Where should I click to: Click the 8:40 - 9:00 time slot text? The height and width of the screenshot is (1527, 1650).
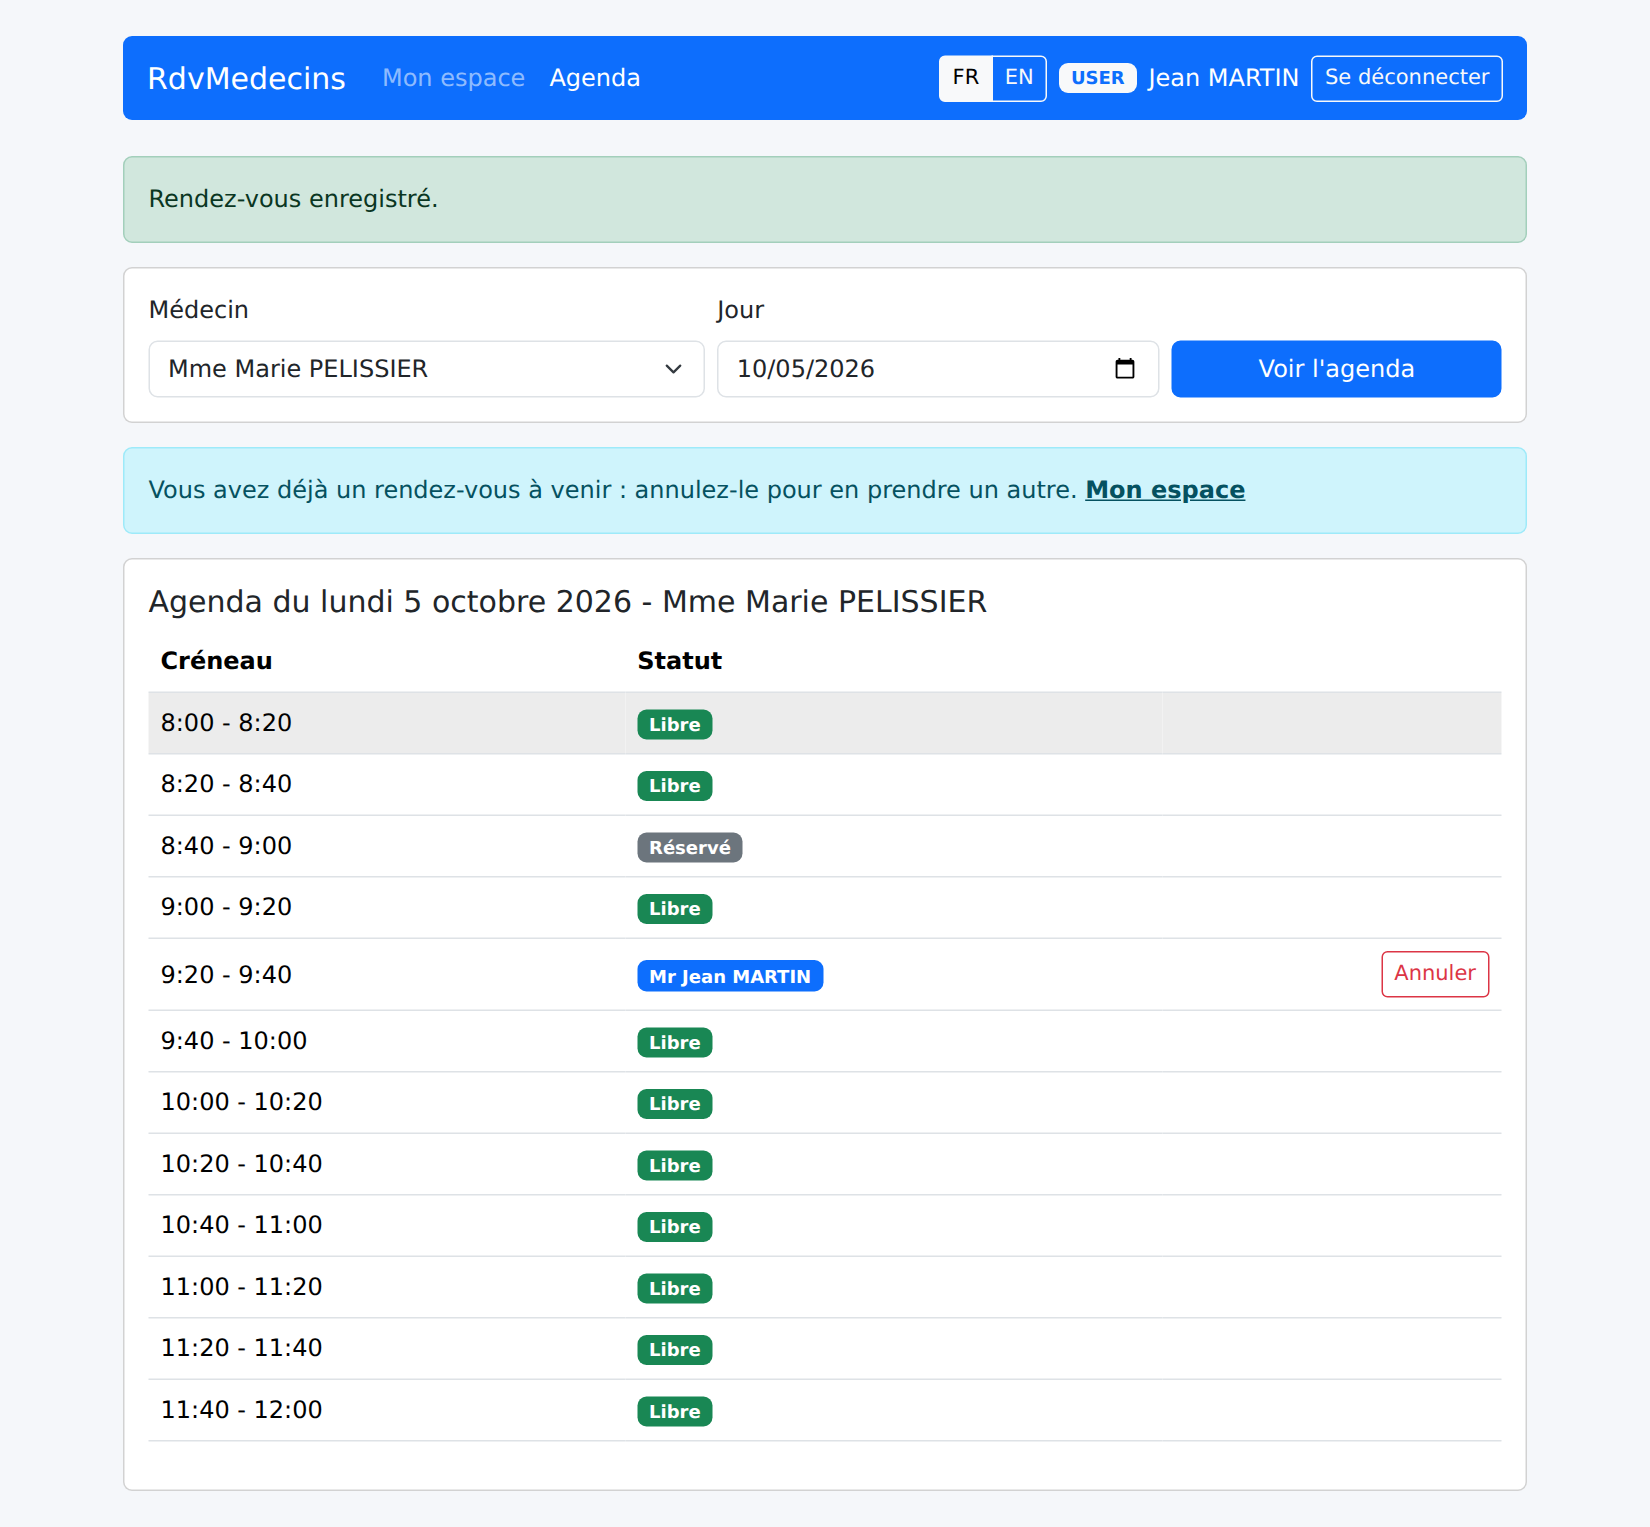[x=227, y=846]
